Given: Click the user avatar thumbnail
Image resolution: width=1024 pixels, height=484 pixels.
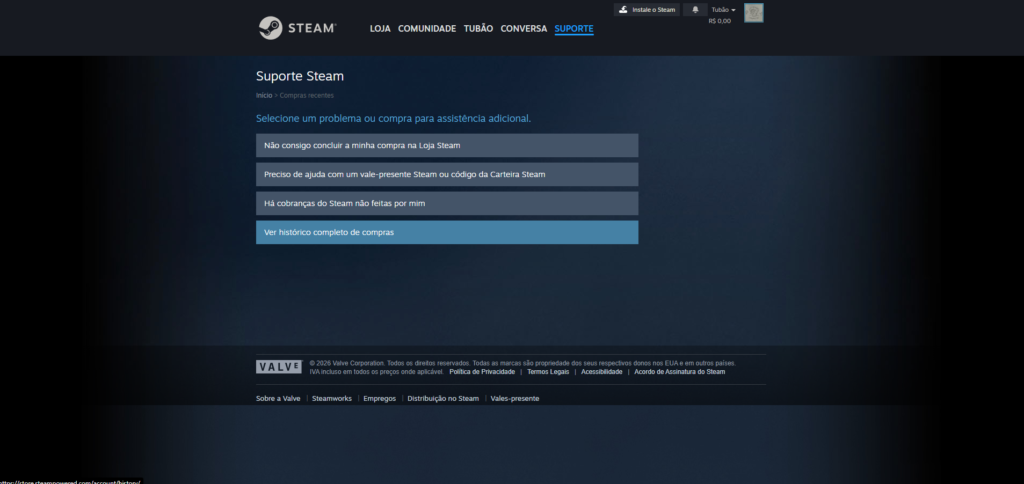Looking at the screenshot, I should pyautogui.click(x=754, y=12).
